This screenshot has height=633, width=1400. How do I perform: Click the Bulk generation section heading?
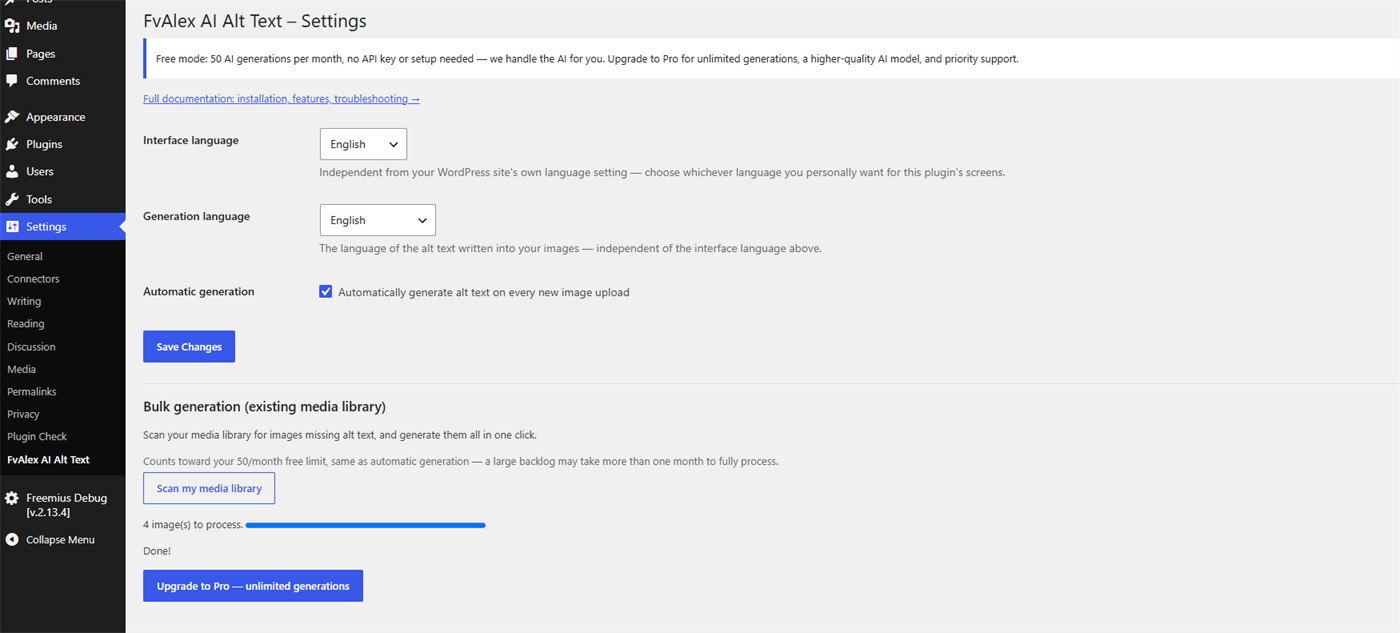264,407
